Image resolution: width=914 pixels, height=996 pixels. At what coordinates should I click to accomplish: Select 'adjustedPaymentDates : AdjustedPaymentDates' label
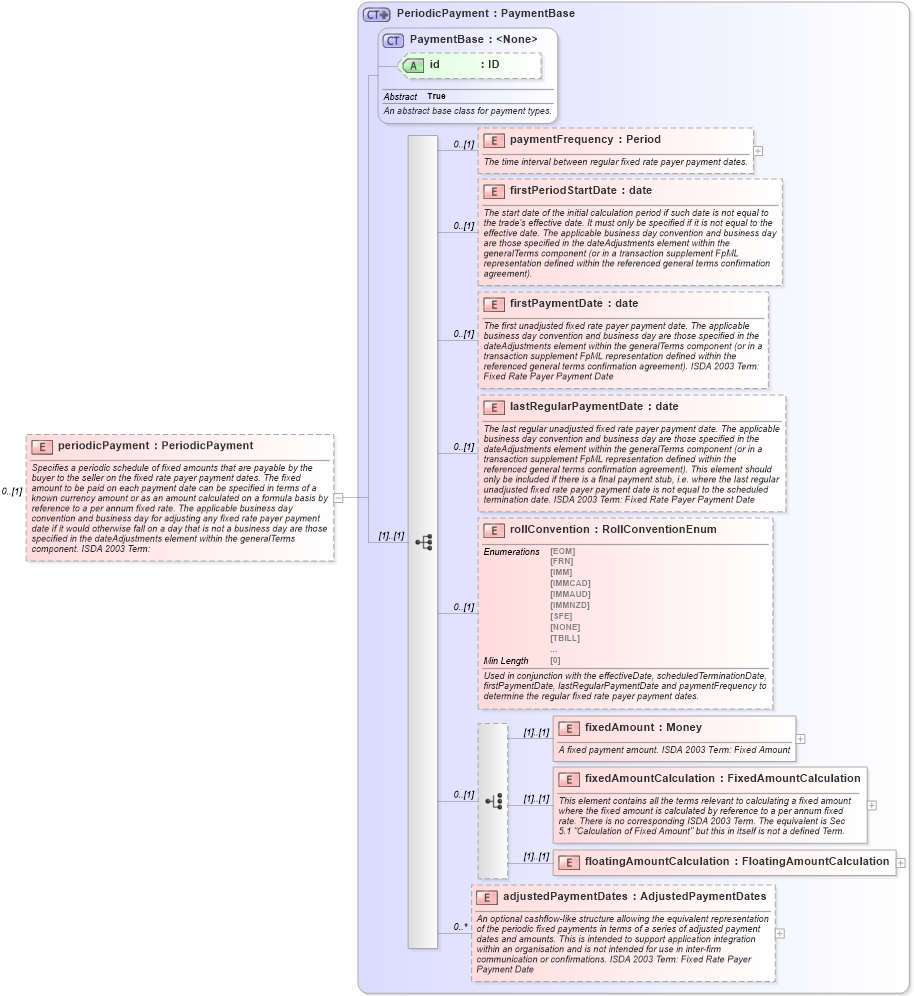[x=635, y=897]
